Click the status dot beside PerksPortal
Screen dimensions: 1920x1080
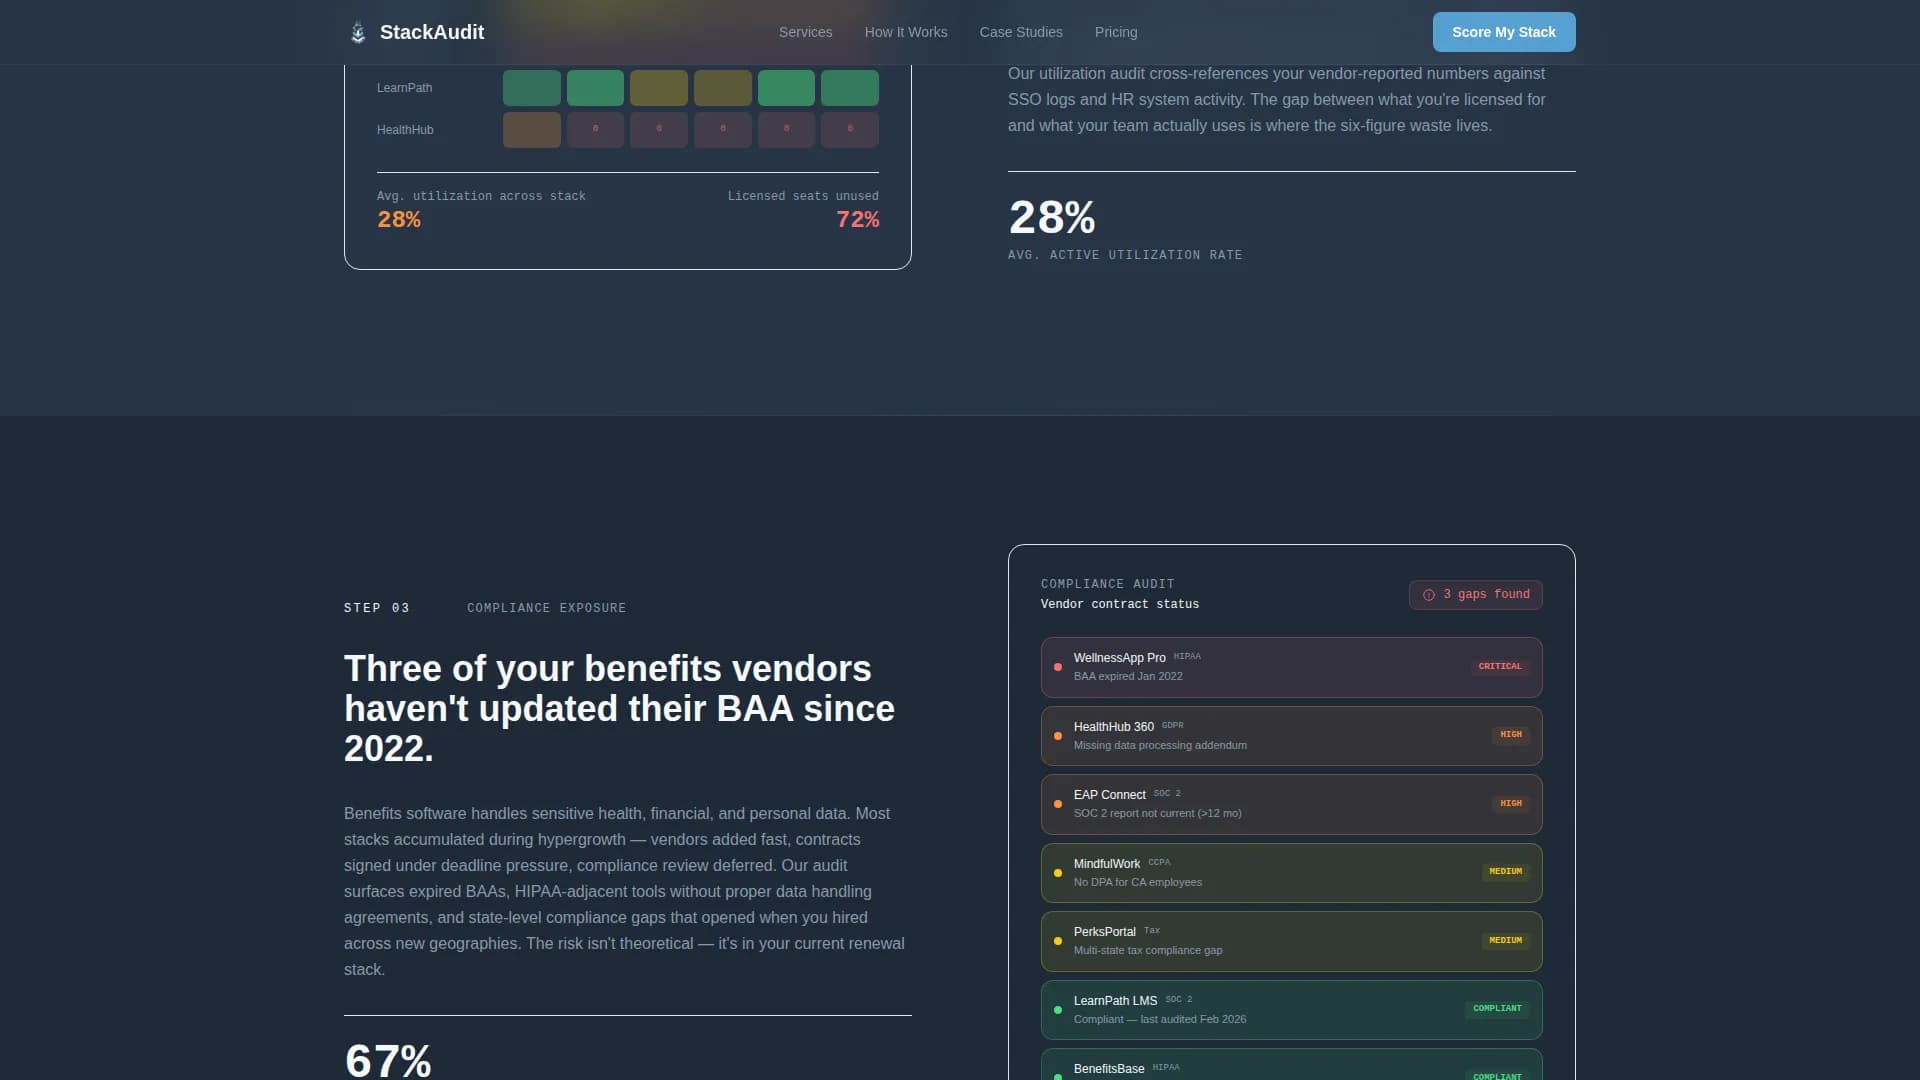[1060, 941]
